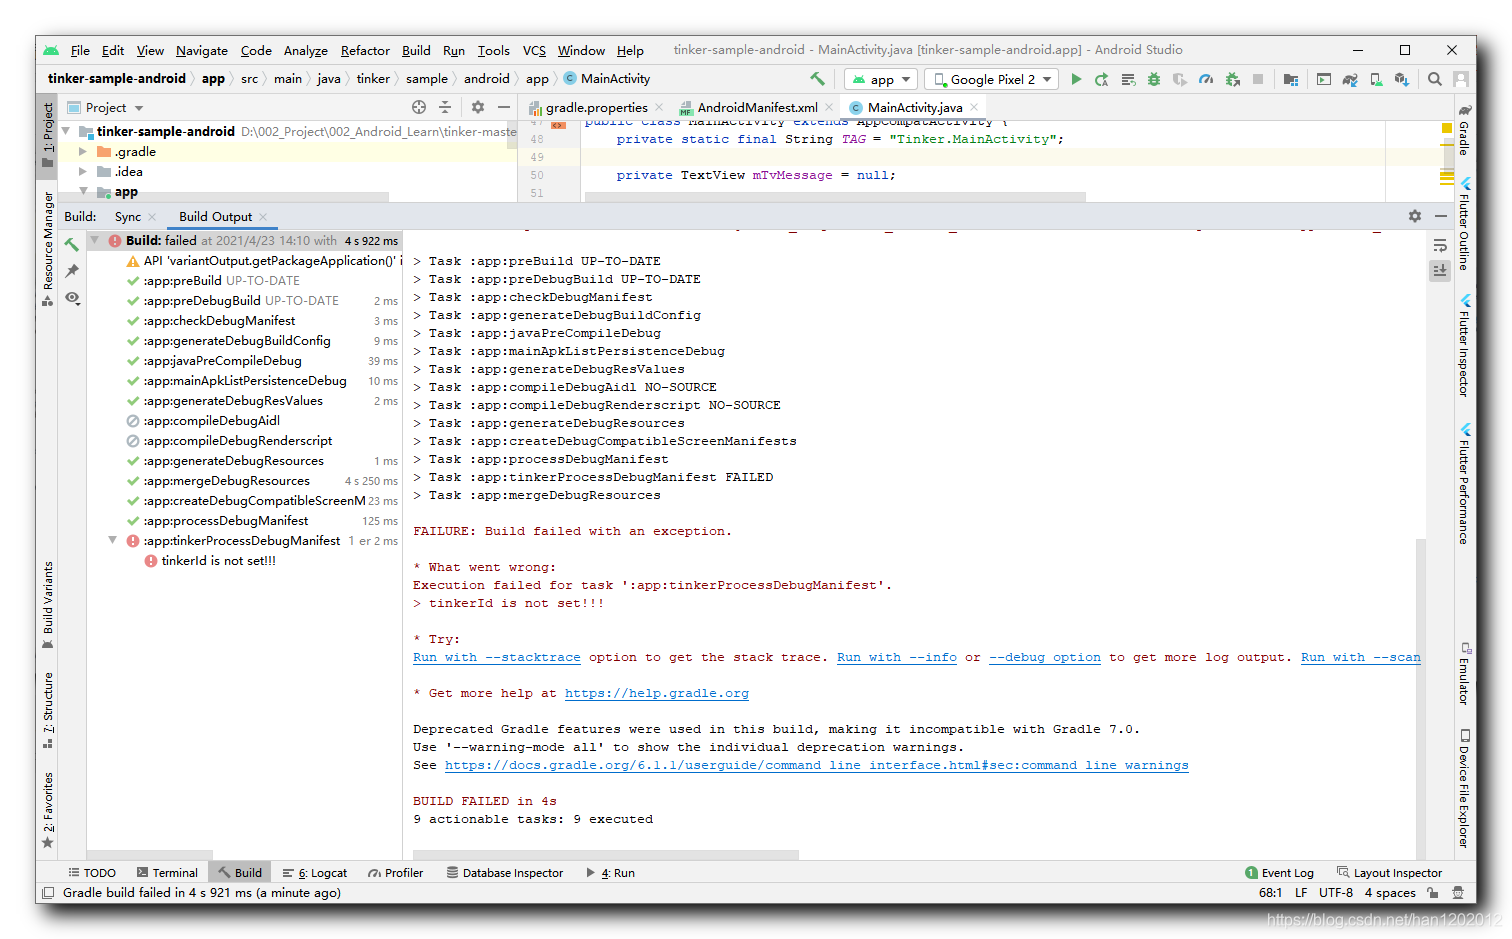Image resolution: width=1512 pixels, height=939 pixels.
Task: Open the File menu
Action: (80, 50)
